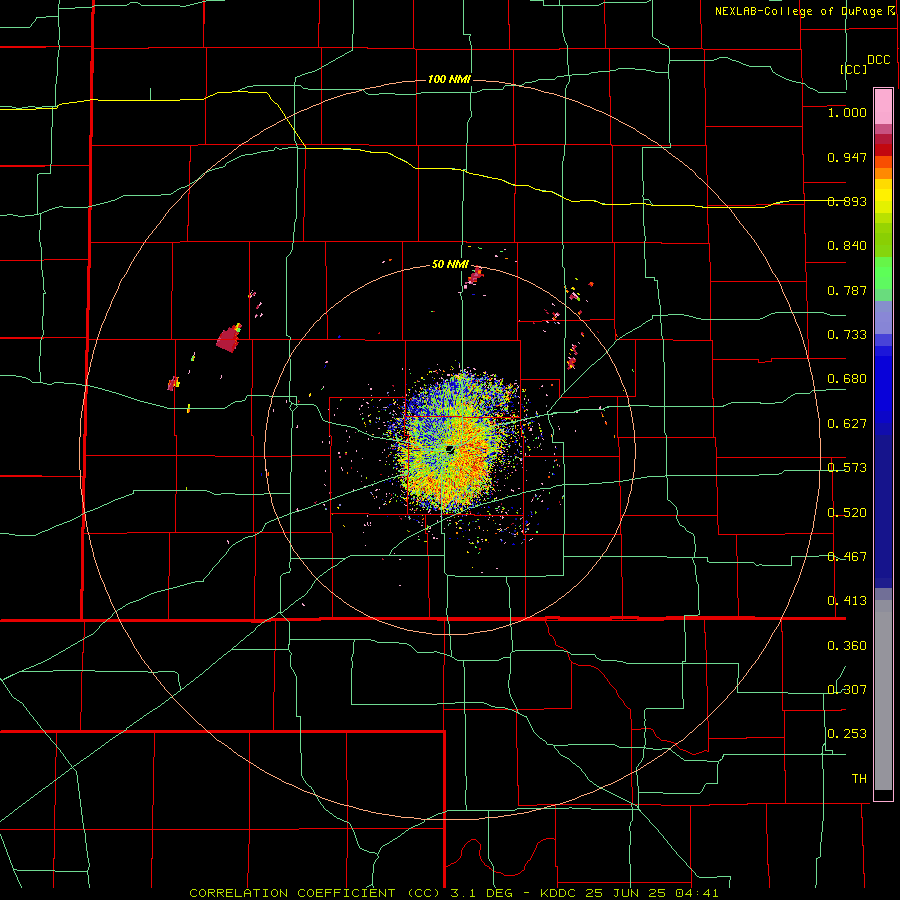
Task: Click the 0.307 value on color scale
Action: (847, 690)
